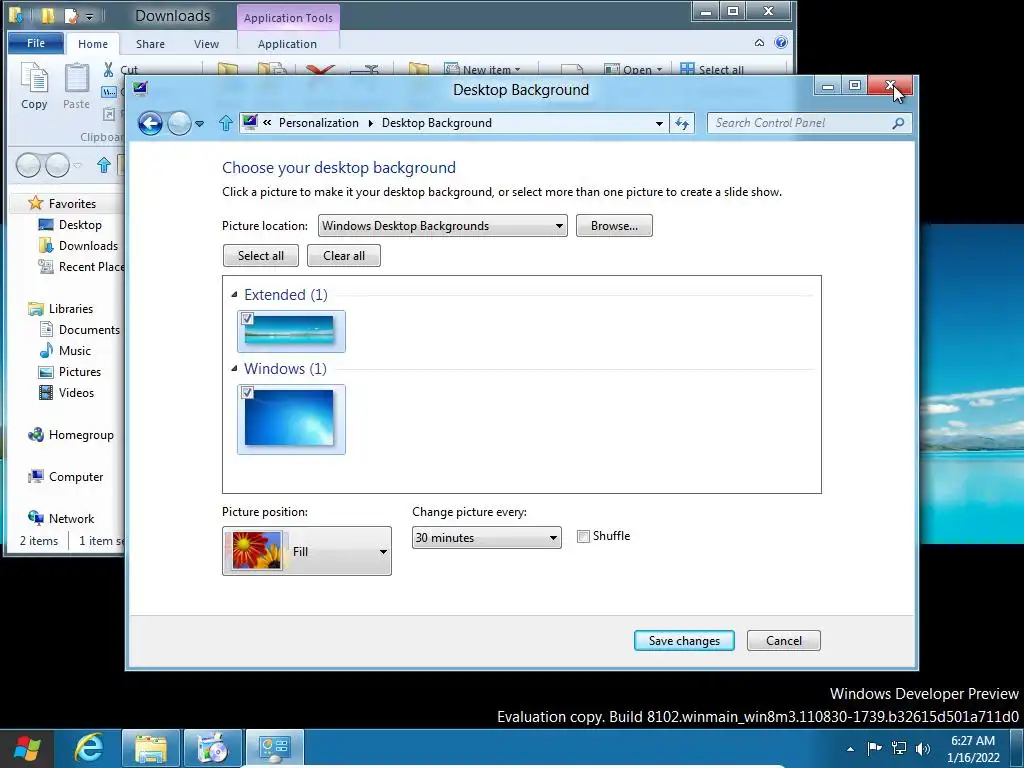Click the Control Panel taskbar icon
The width and height of the screenshot is (1024, 768).
[275, 748]
